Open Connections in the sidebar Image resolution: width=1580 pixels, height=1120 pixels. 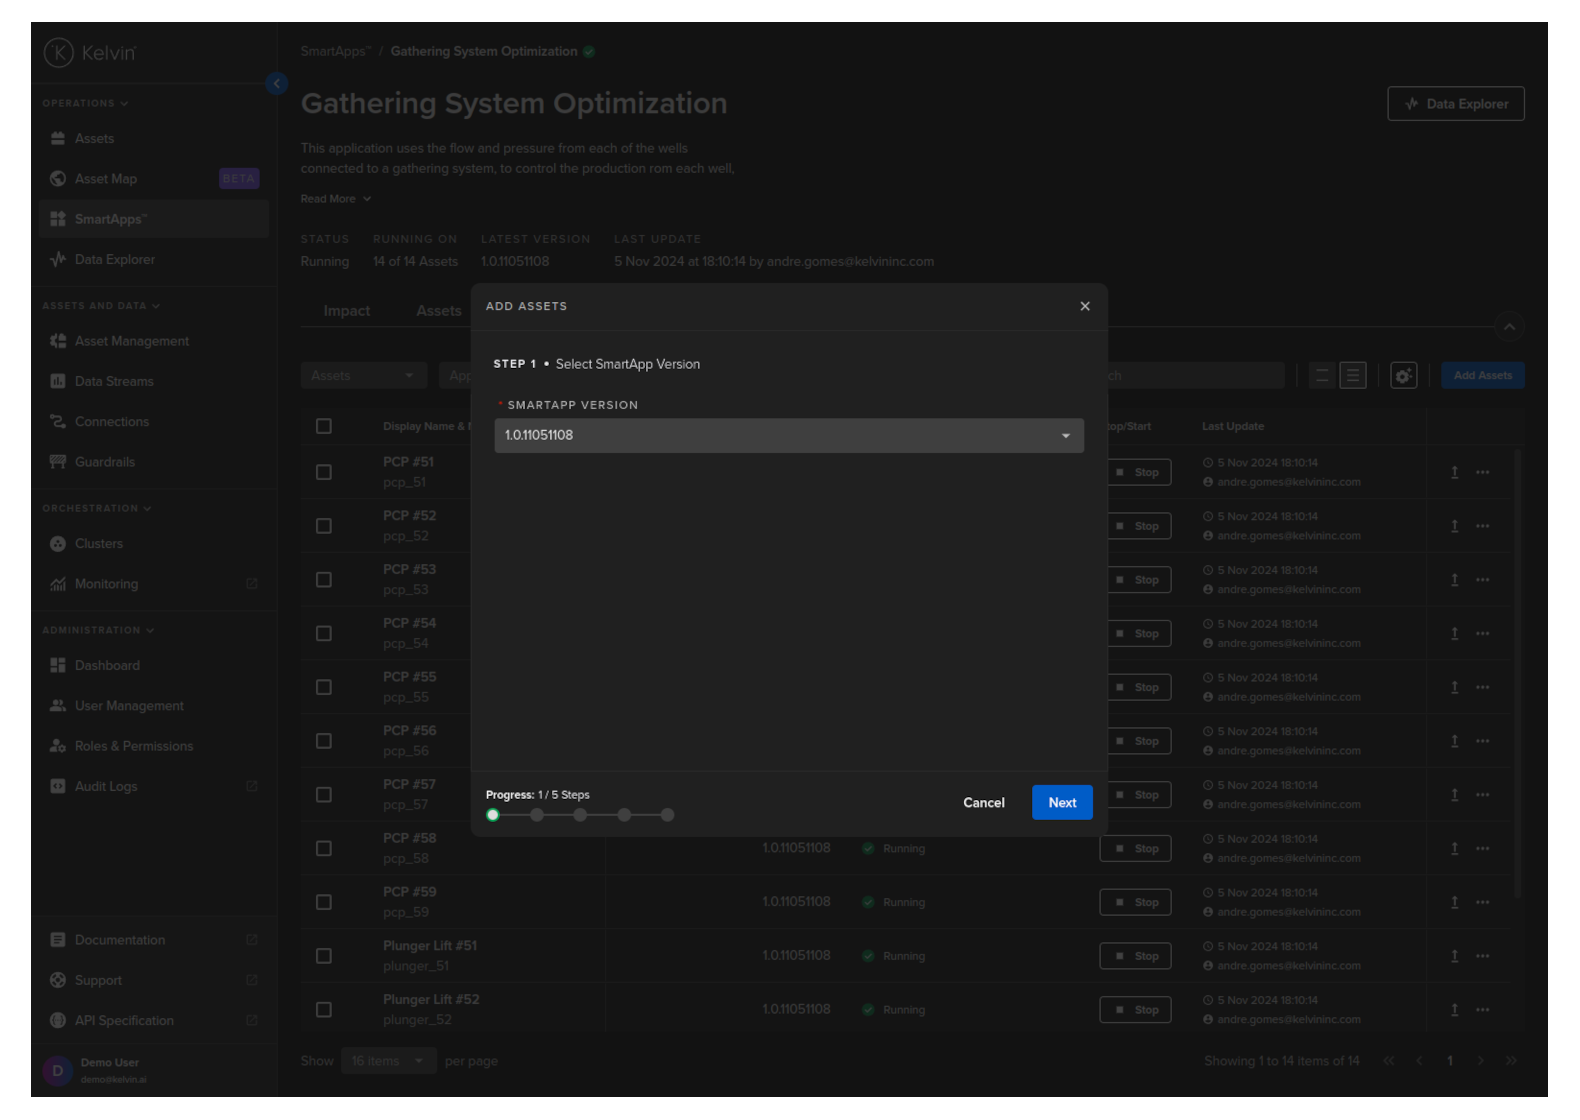click(111, 422)
